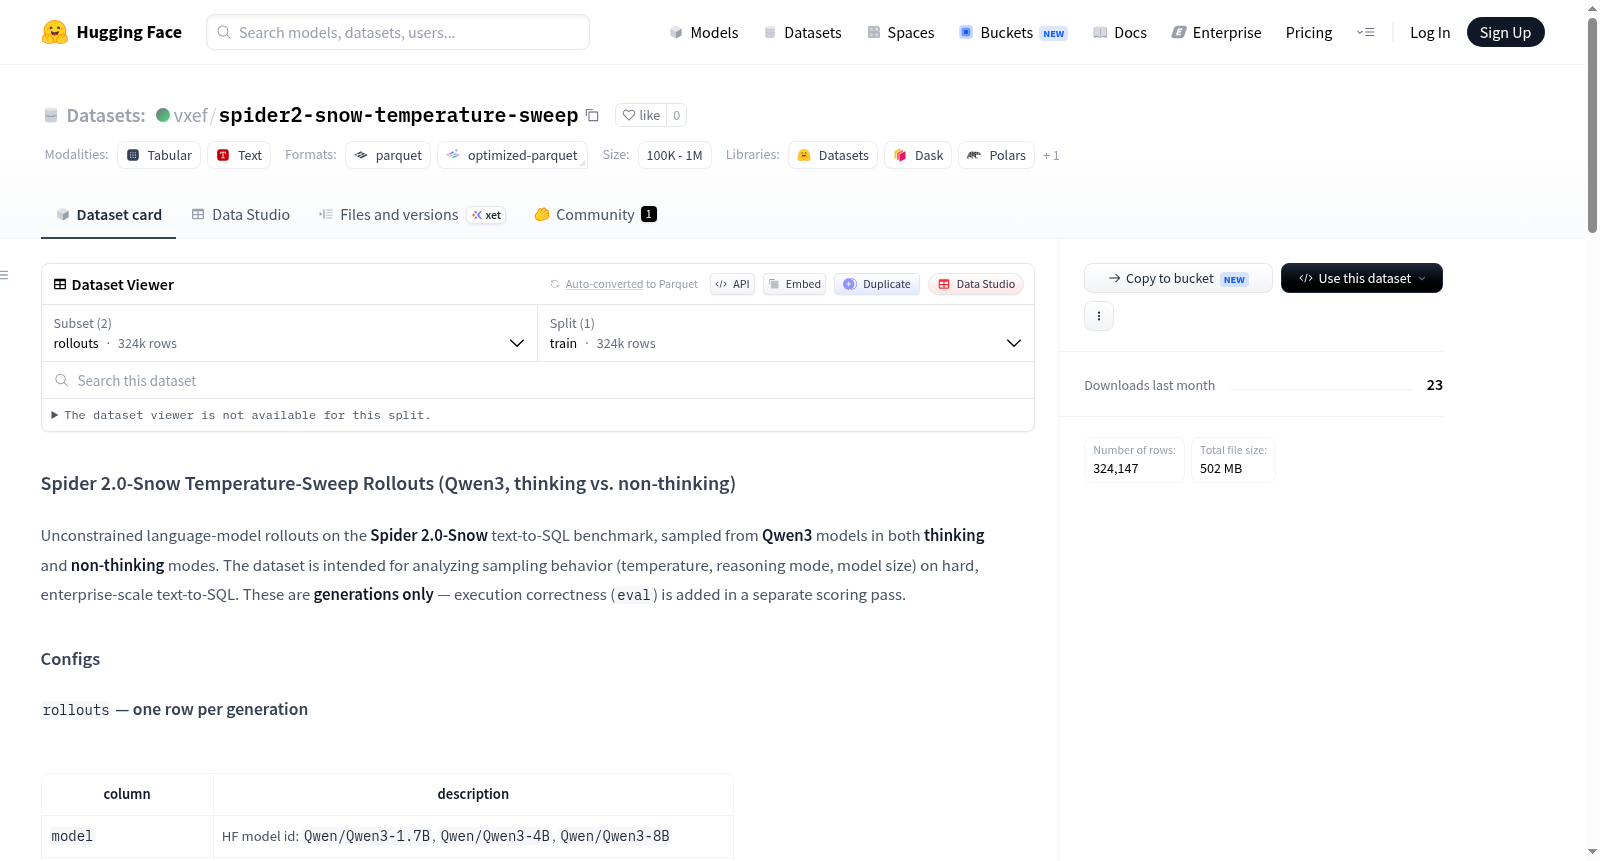Image resolution: width=1600 pixels, height=861 pixels.
Task: Click the Duplicate button
Action: click(877, 284)
